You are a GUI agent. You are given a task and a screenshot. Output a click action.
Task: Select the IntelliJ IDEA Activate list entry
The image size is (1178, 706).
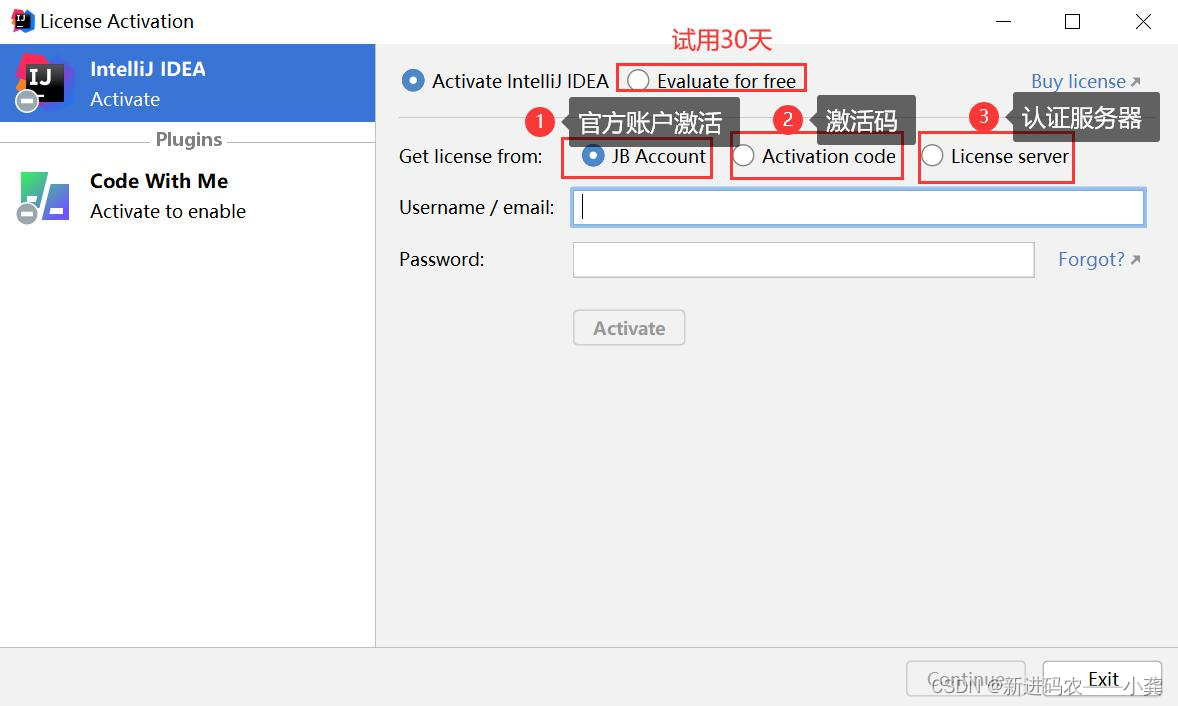pyautogui.click(x=187, y=83)
